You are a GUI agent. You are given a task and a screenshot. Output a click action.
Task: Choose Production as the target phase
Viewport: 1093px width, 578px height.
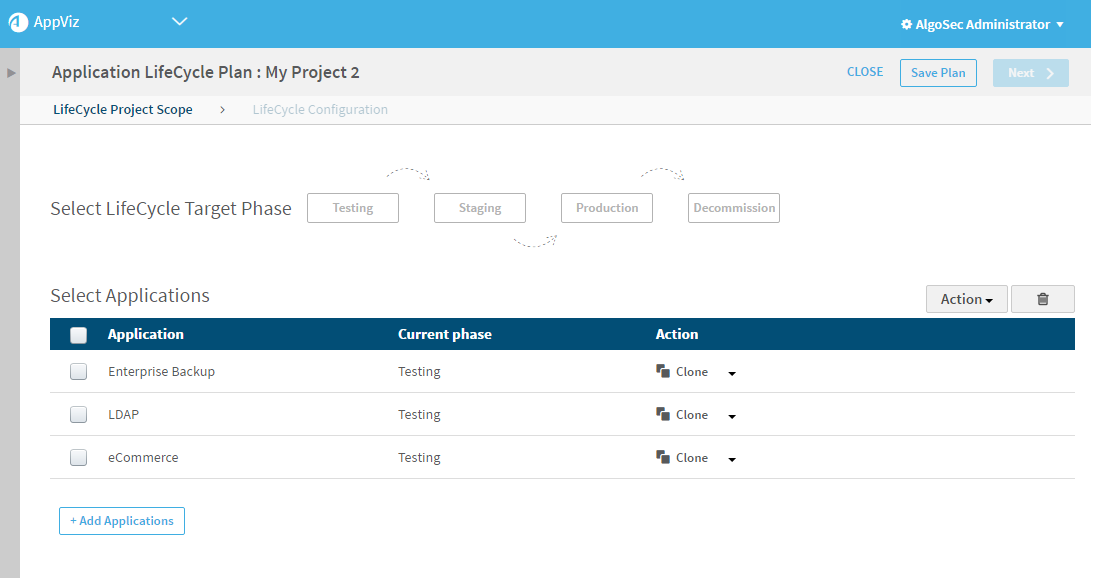(607, 208)
